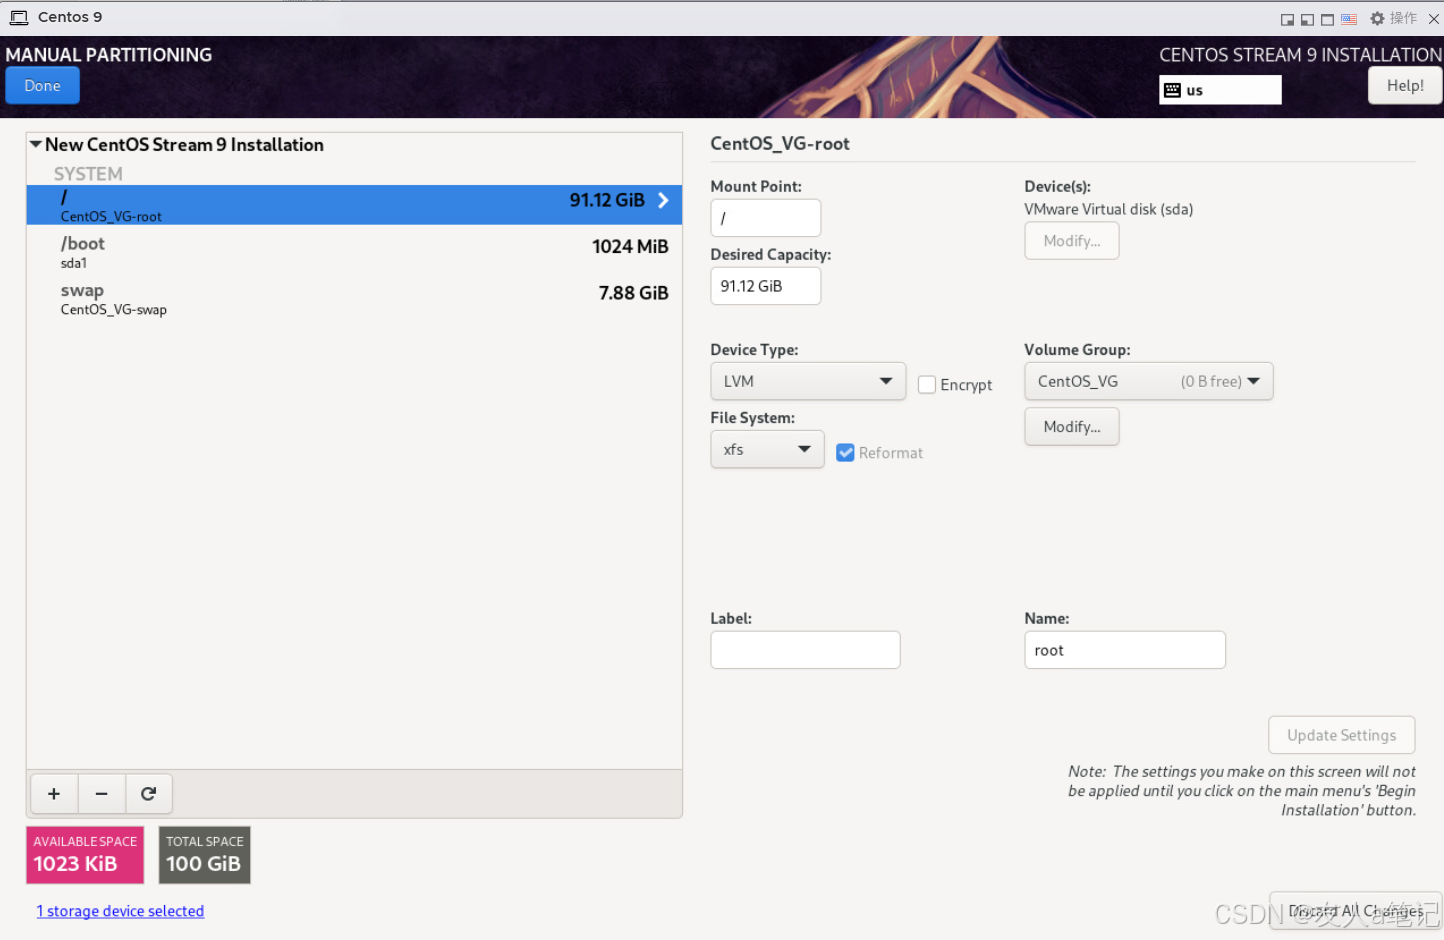Click the bottom-right picture-in-picture window icon
The width and height of the screenshot is (1444, 940).
(x=1287, y=19)
